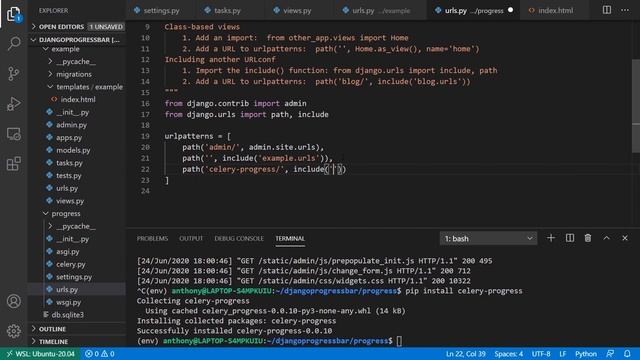Open notifications bell in status bar
The height and width of the screenshot is (360, 640).
point(627,354)
